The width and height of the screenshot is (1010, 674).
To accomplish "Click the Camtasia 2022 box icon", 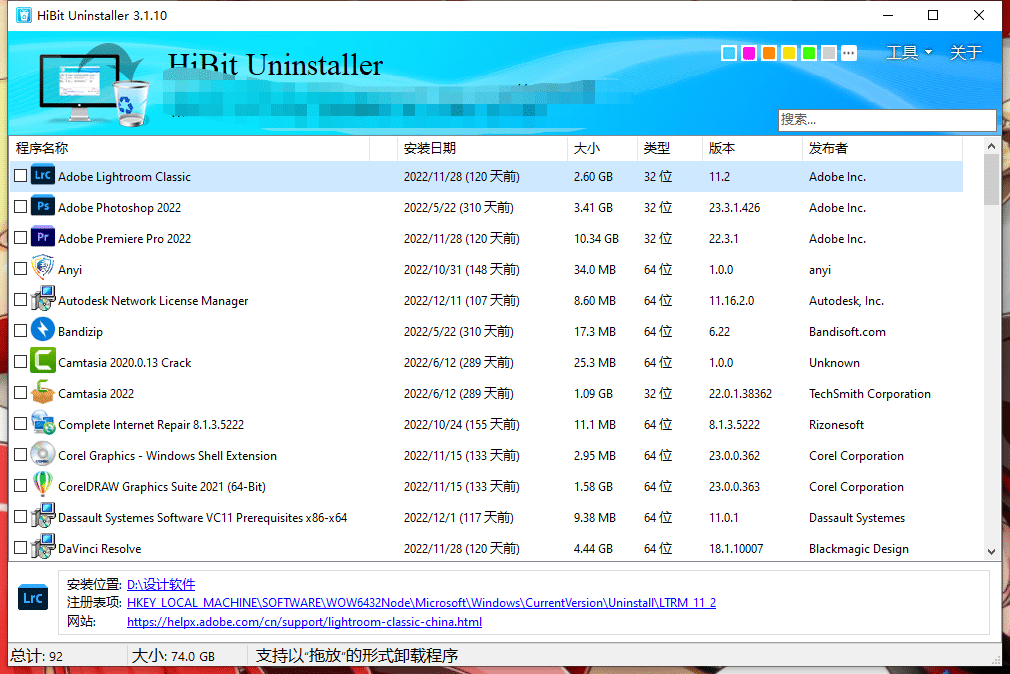I will pos(43,392).
